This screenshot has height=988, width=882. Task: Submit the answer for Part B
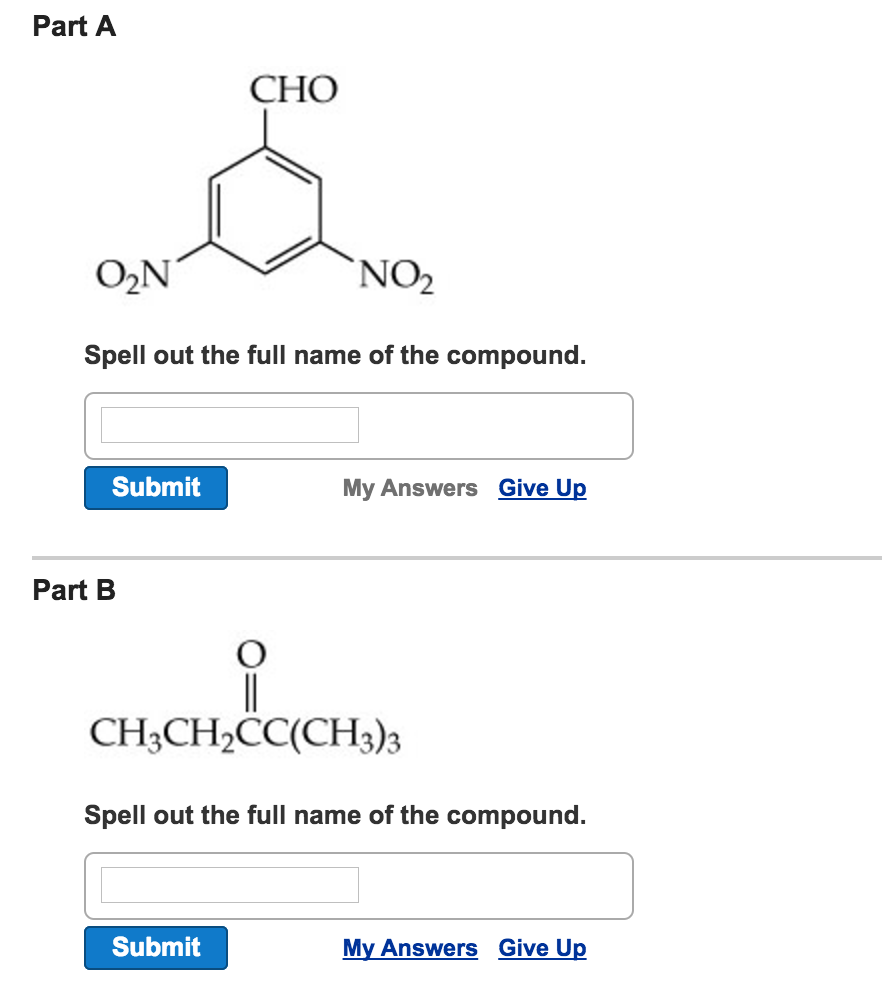coord(155,948)
